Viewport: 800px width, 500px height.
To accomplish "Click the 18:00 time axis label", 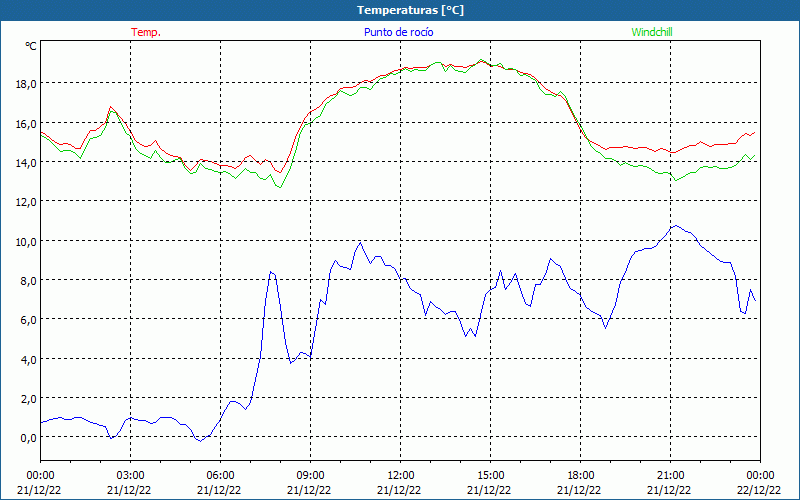I will [581, 476].
